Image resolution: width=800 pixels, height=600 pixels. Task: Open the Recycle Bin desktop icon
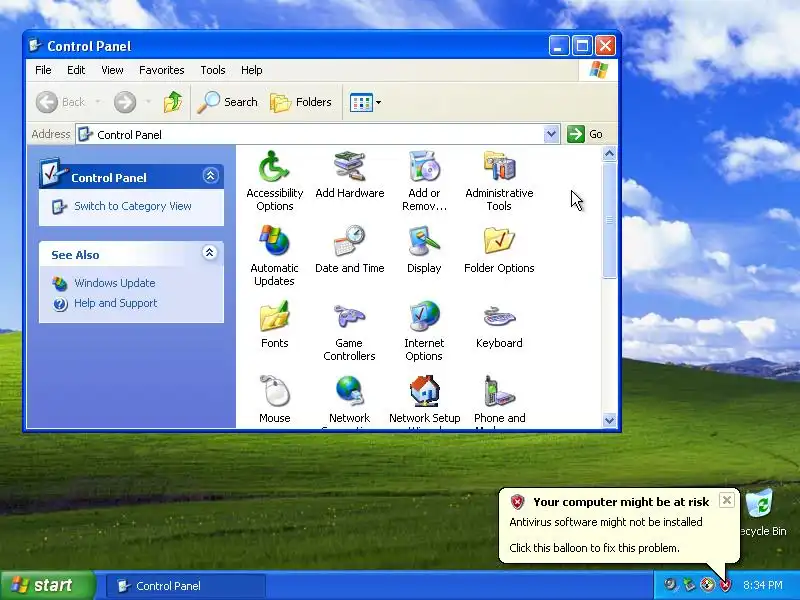tap(763, 512)
